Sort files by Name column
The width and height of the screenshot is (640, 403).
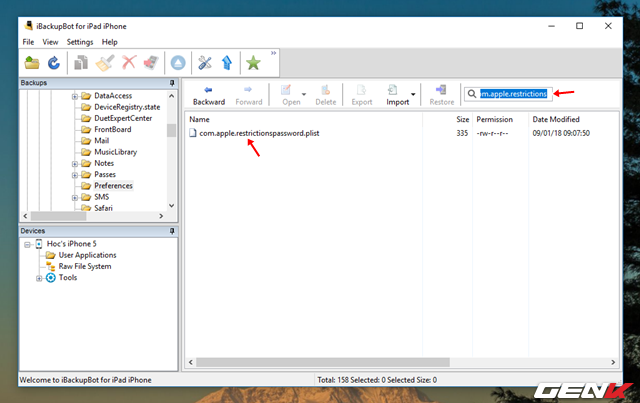[199, 119]
